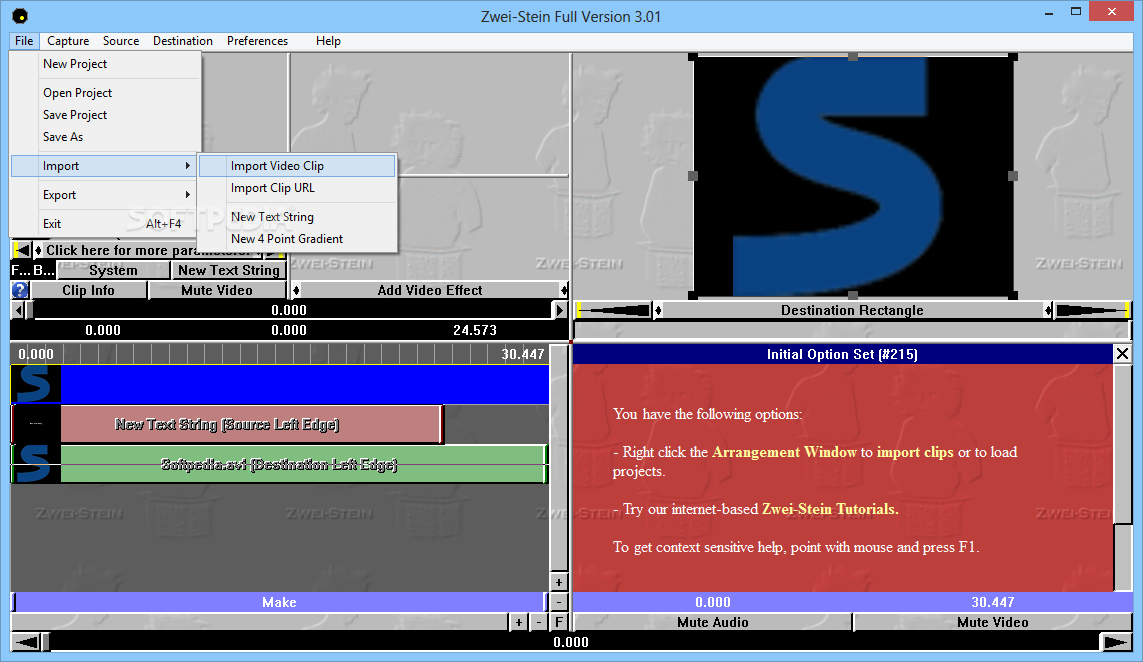Open the Preferences menu

pyautogui.click(x=257, y=41)
